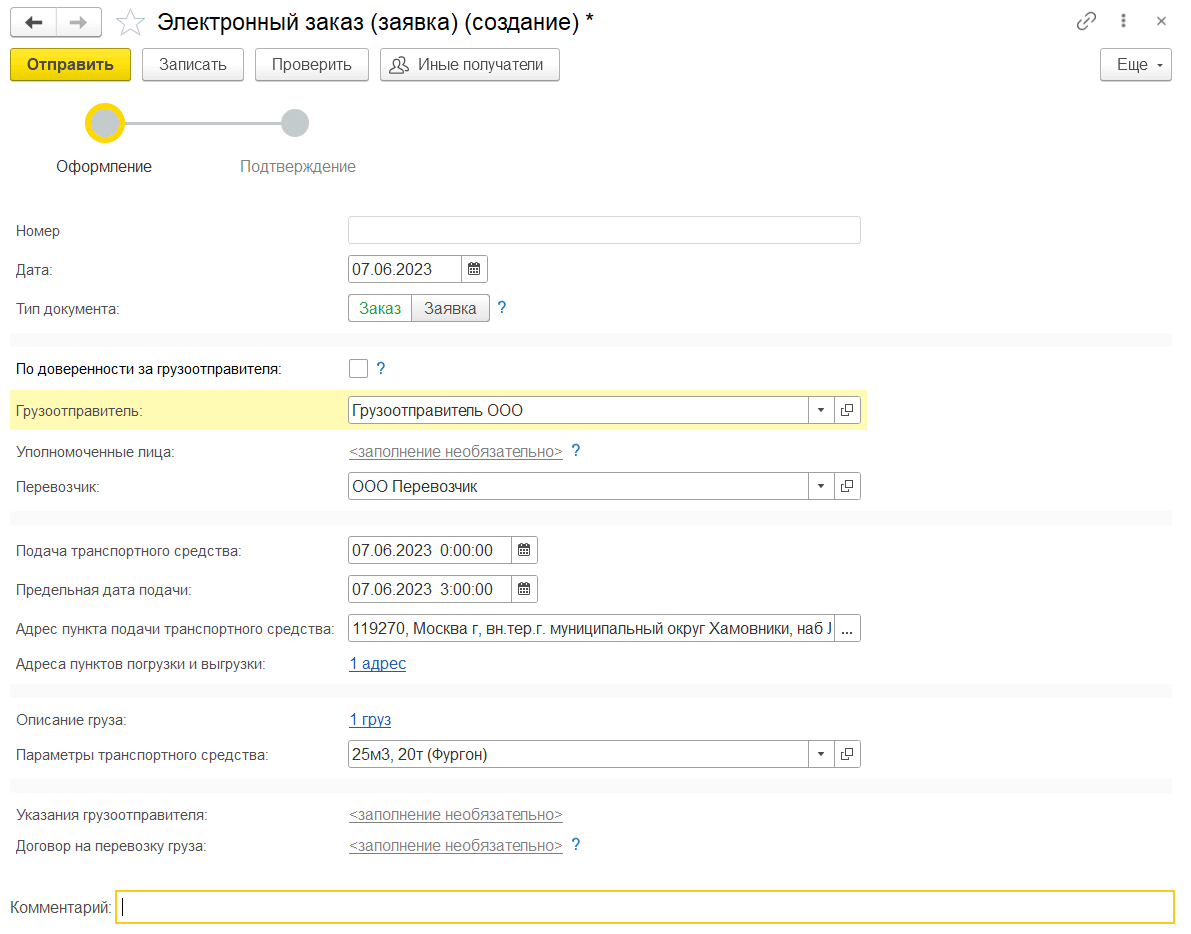This screenshot has height=934, width=1191.
Task: Expand the Перевозчик dropdown list
Action: 820,486
